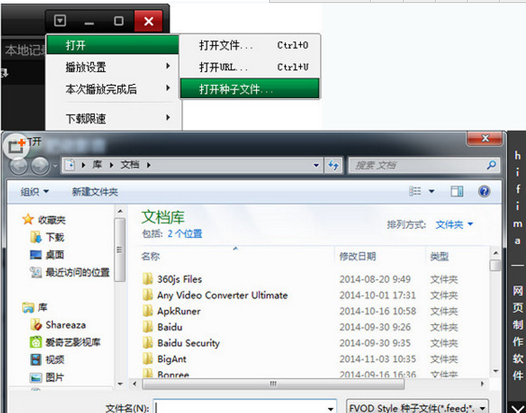The width and height of the screenshot is (526, 413).
Task: Click the 新建文件夹 button
Action: click(x=95, y=192)
